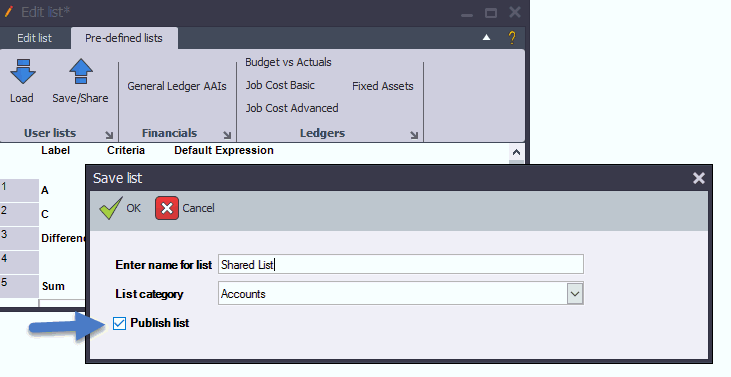This screenshot has width=731, height=377.
Task: Click the Save/Share upload arrow icon
Action: click(x=81, y=71)
